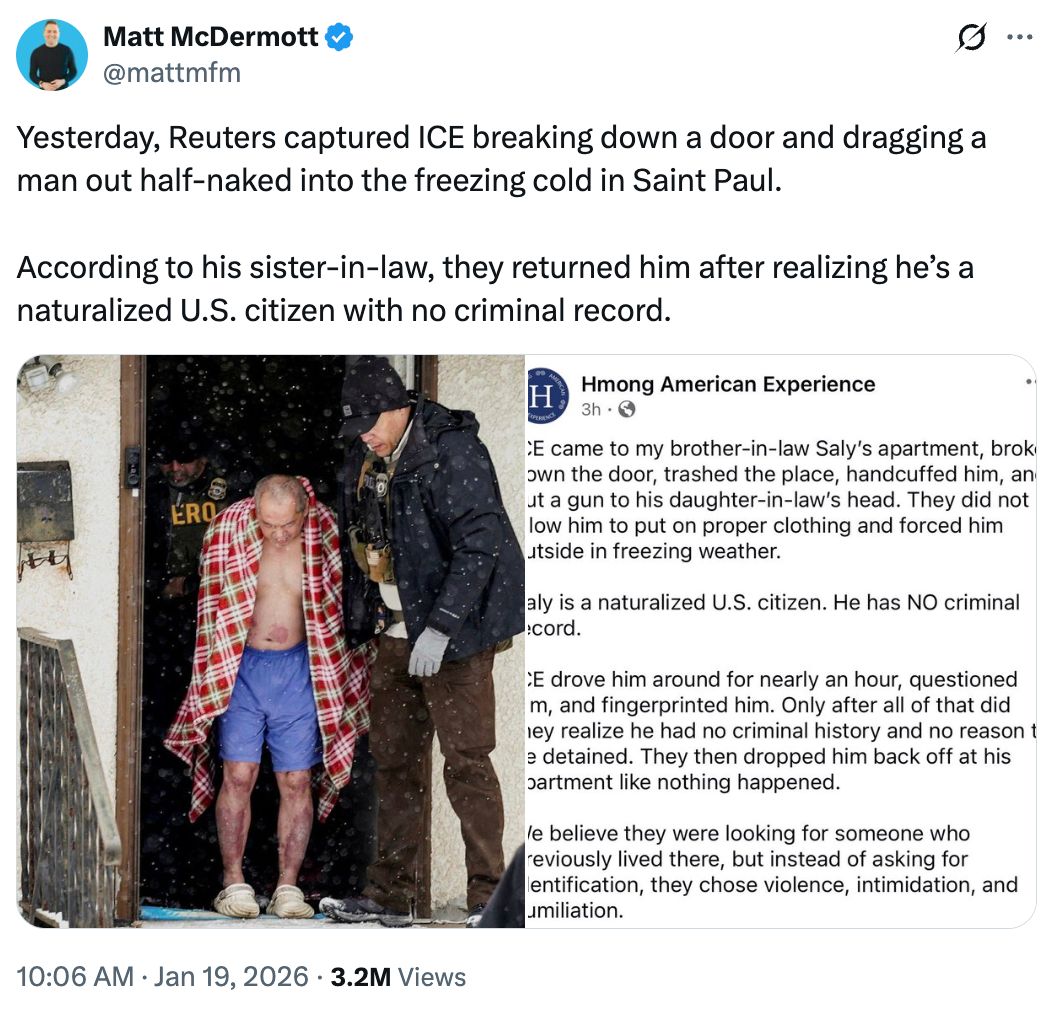
Task: Click the Hmong American Experience page name
Action: [727, 384]
